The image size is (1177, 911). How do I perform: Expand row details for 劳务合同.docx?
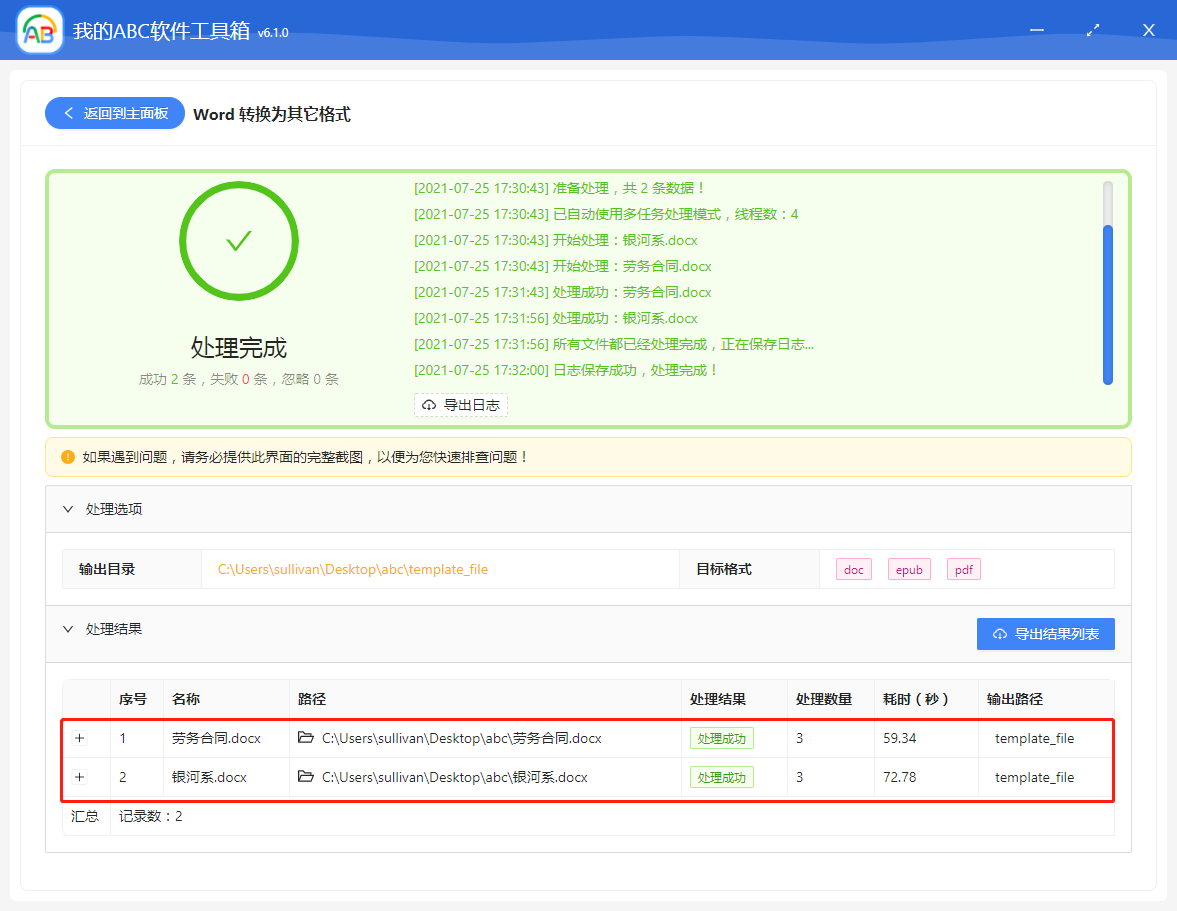[79, 738]
